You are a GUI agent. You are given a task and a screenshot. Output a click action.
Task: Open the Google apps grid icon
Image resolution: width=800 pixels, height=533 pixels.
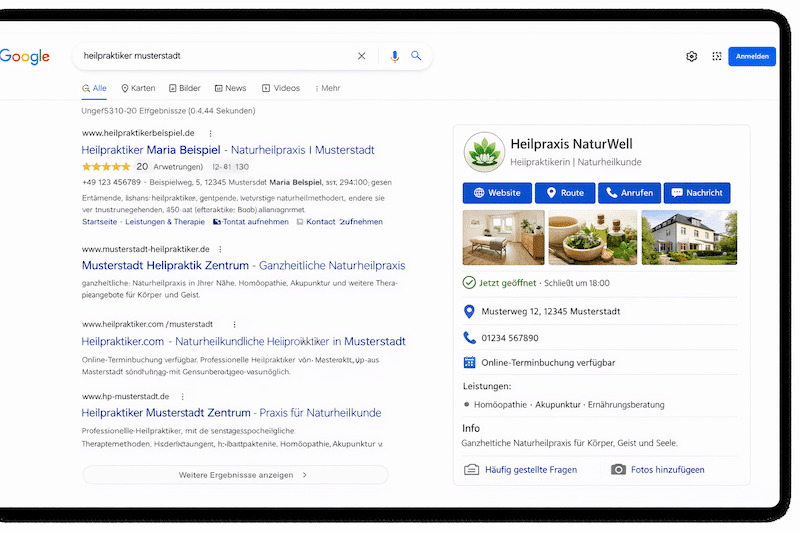[717, 57]
